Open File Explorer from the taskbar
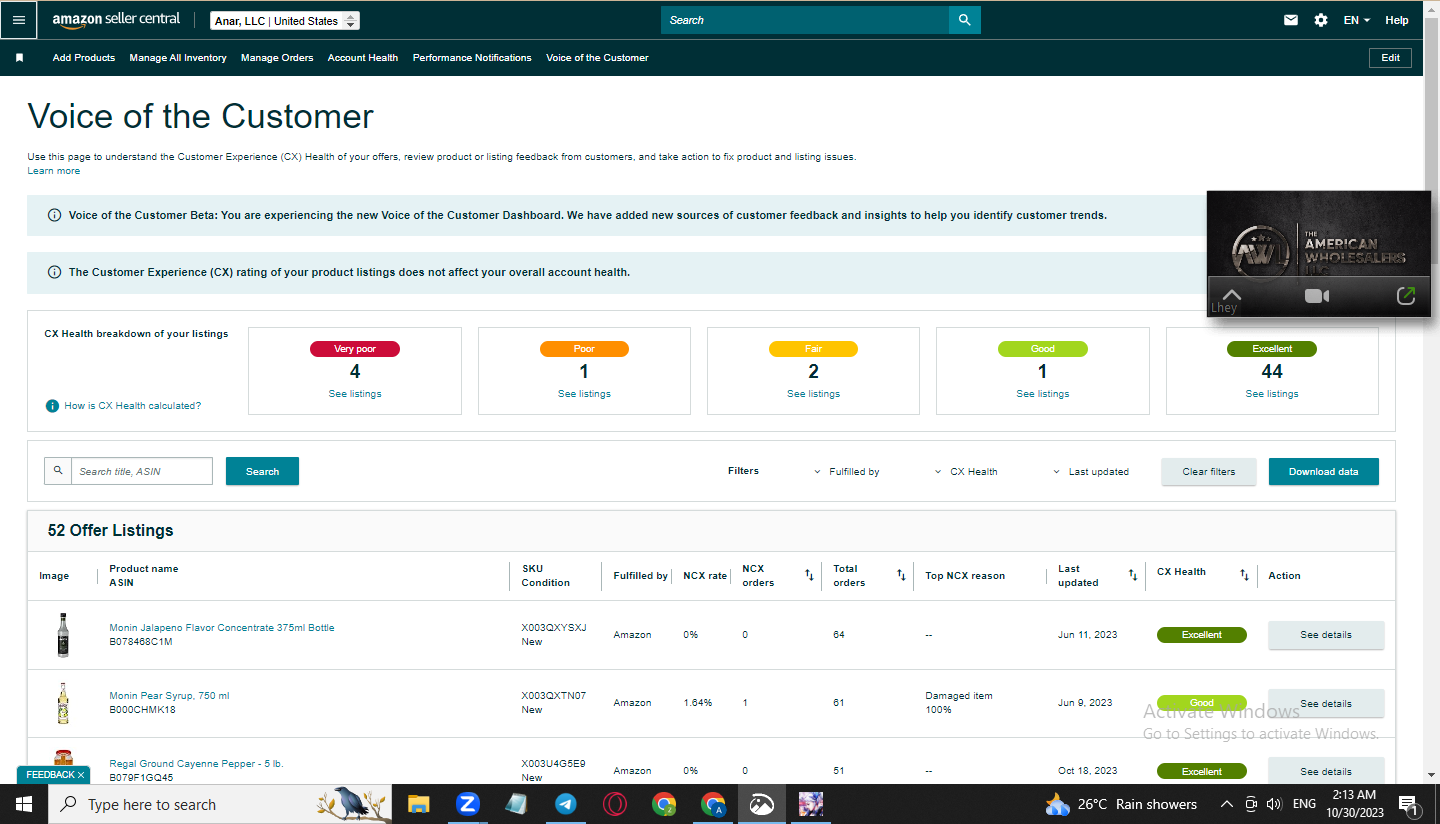The image size is (1440, 824). click(418, 804)
